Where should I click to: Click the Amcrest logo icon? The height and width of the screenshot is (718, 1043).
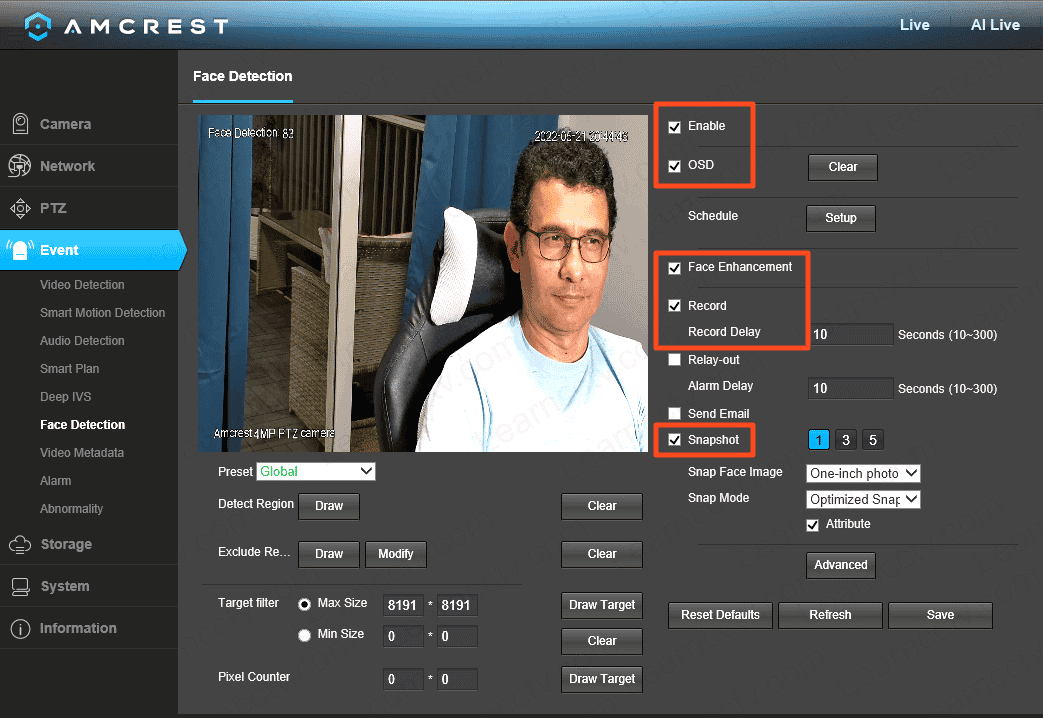coord(37,26)
